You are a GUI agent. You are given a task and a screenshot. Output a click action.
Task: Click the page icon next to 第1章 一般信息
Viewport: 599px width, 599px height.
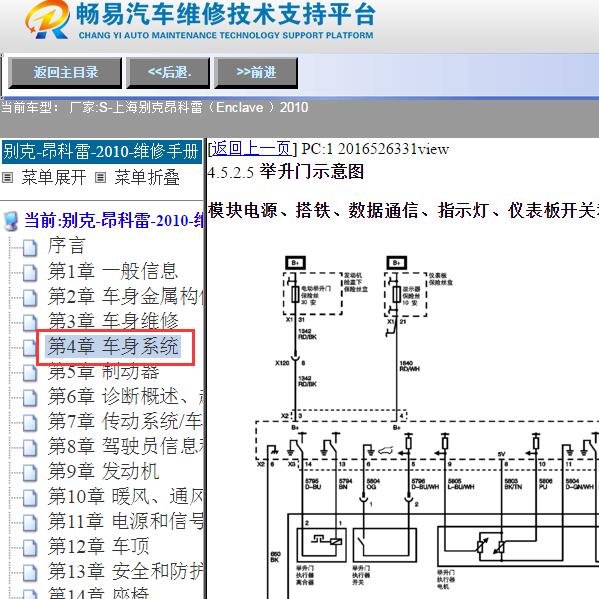[x=30, y=273]
